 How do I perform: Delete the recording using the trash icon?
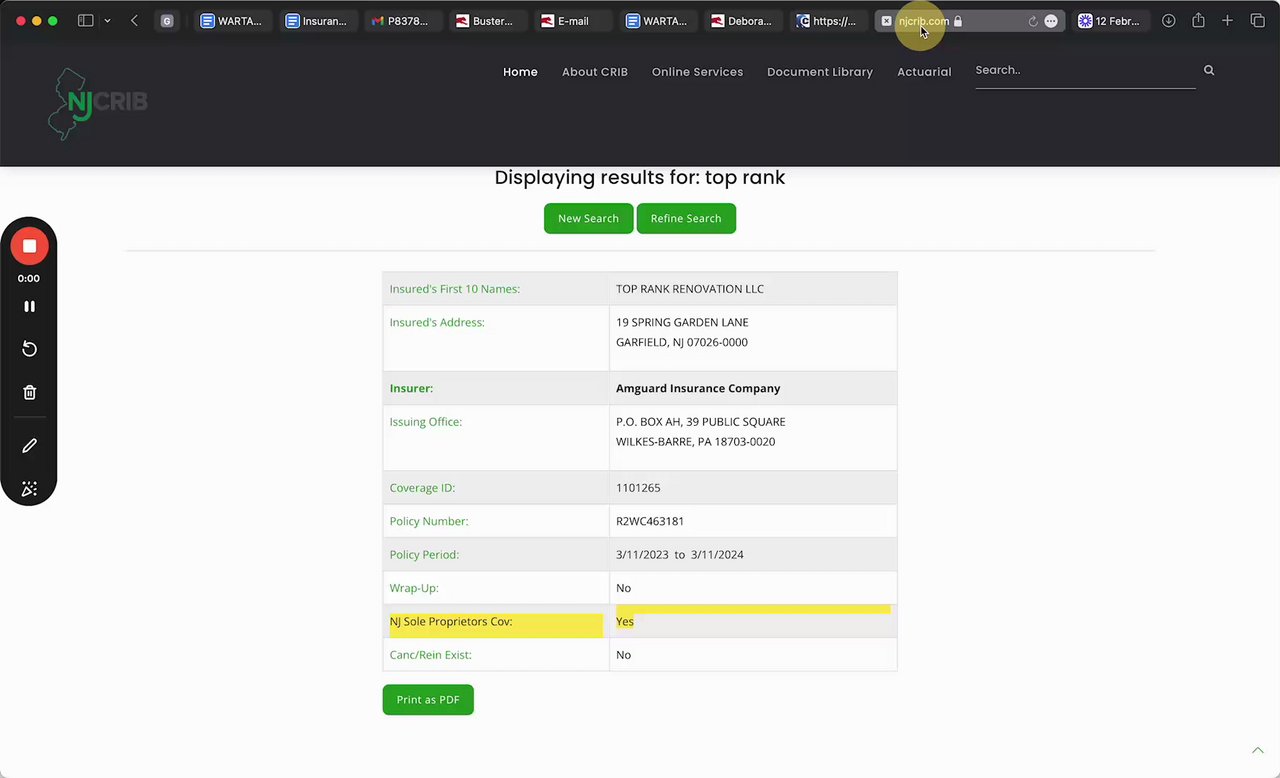tap(29, 393)
